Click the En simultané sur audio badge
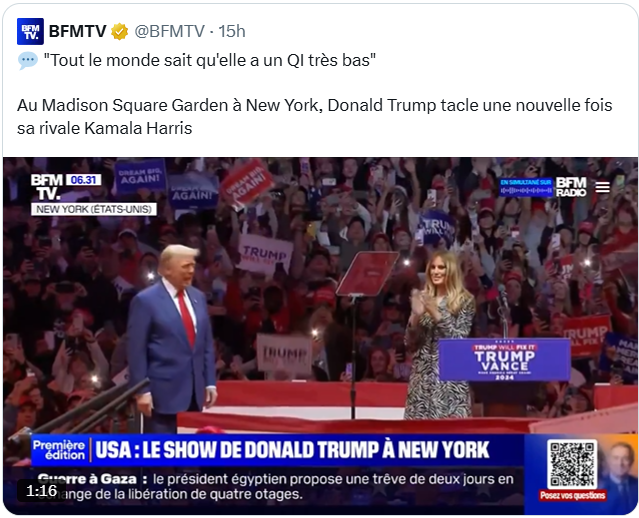This screenshot has width=639, height=518. (x=526, y=187)
